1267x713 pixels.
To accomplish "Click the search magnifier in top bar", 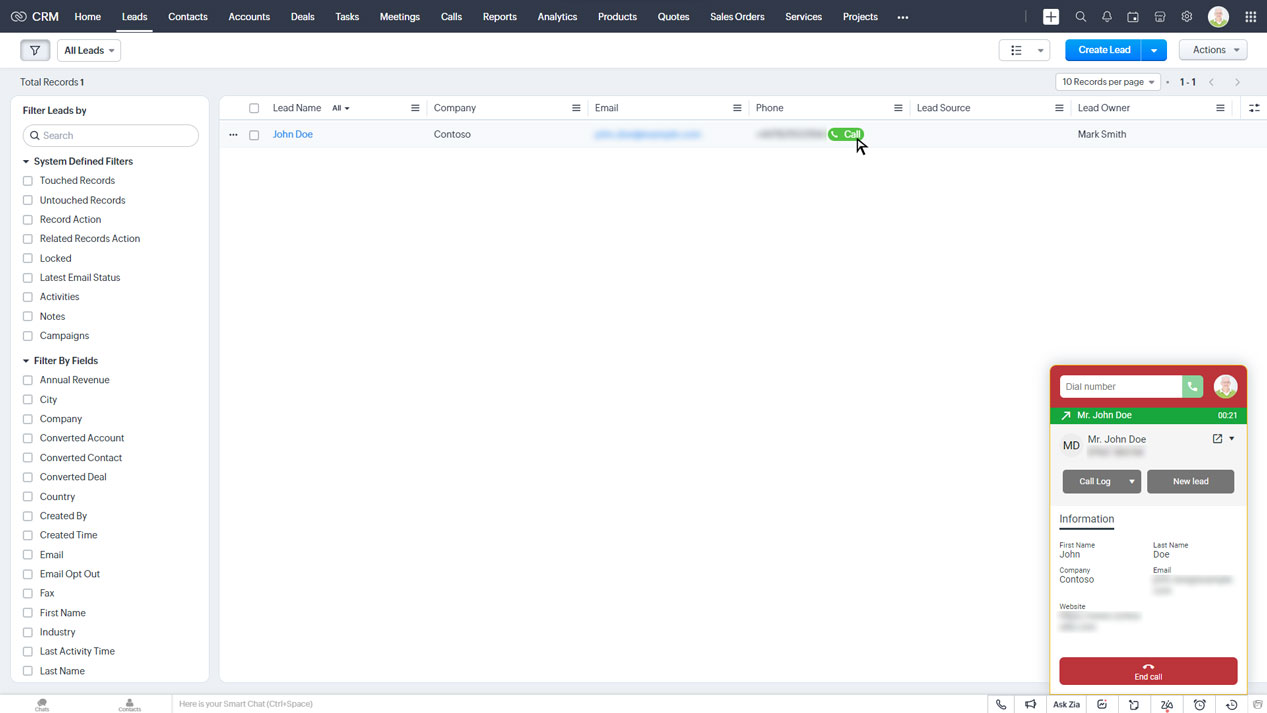I will 1081,17.
